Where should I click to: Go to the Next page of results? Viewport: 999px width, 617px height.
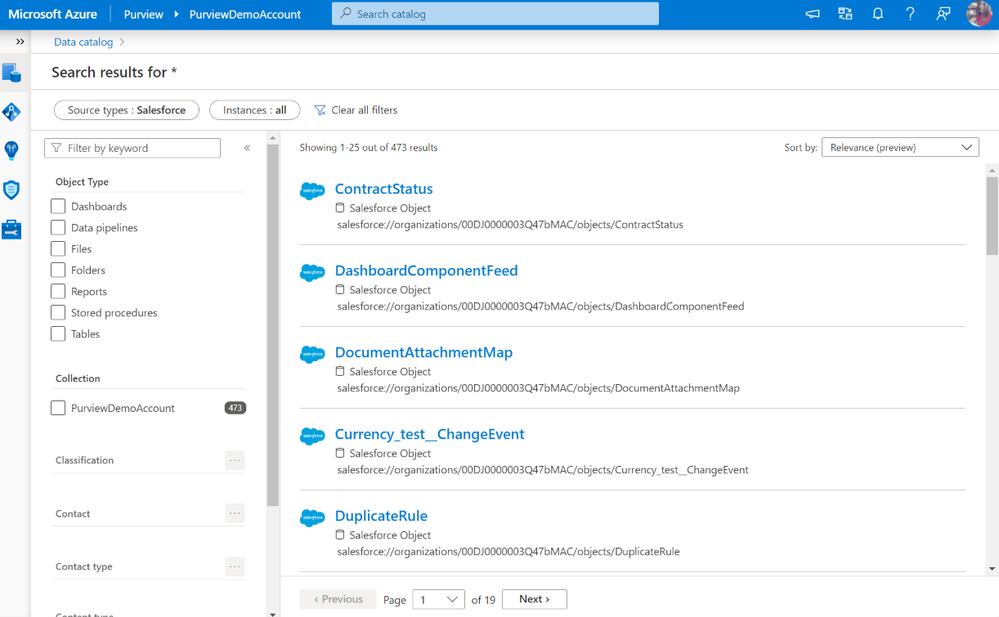(x=535, y=599)
